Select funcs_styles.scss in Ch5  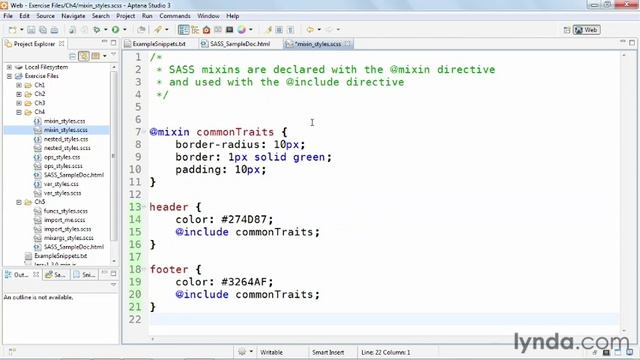66,211
